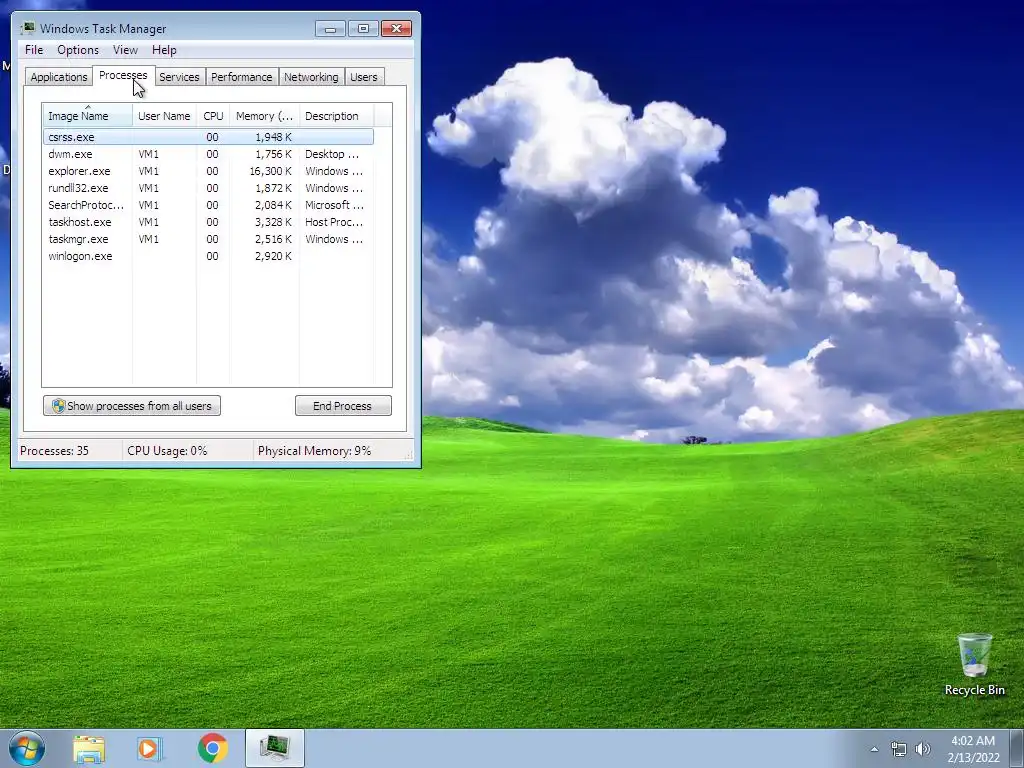Switch to the Applications tab
The height and width of the screenshot is (768, 1024).
[59, 77]
